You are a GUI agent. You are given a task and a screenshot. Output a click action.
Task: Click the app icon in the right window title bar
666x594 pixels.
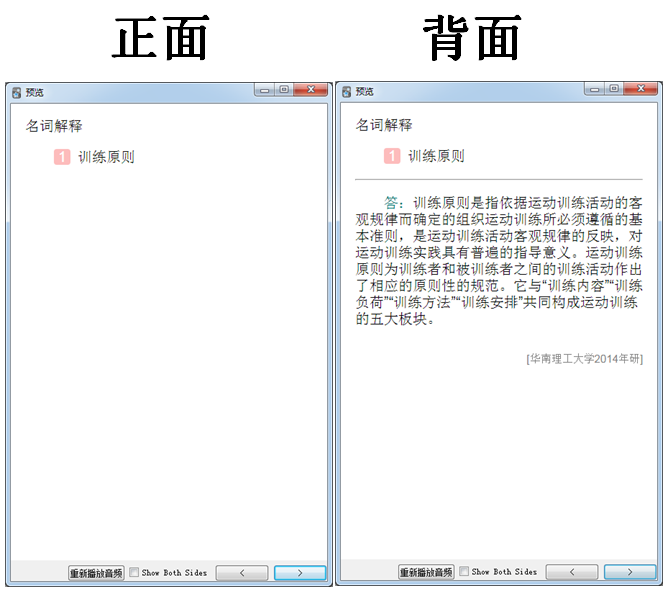pos(346,92)
